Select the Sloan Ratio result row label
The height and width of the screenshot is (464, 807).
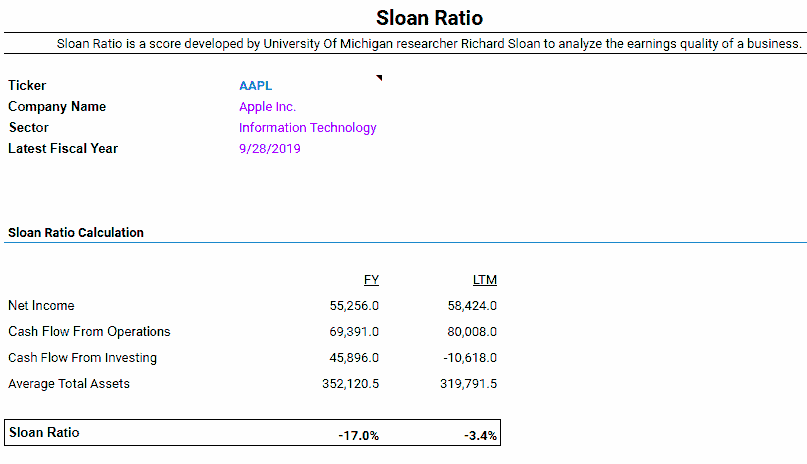pos(44,433)
